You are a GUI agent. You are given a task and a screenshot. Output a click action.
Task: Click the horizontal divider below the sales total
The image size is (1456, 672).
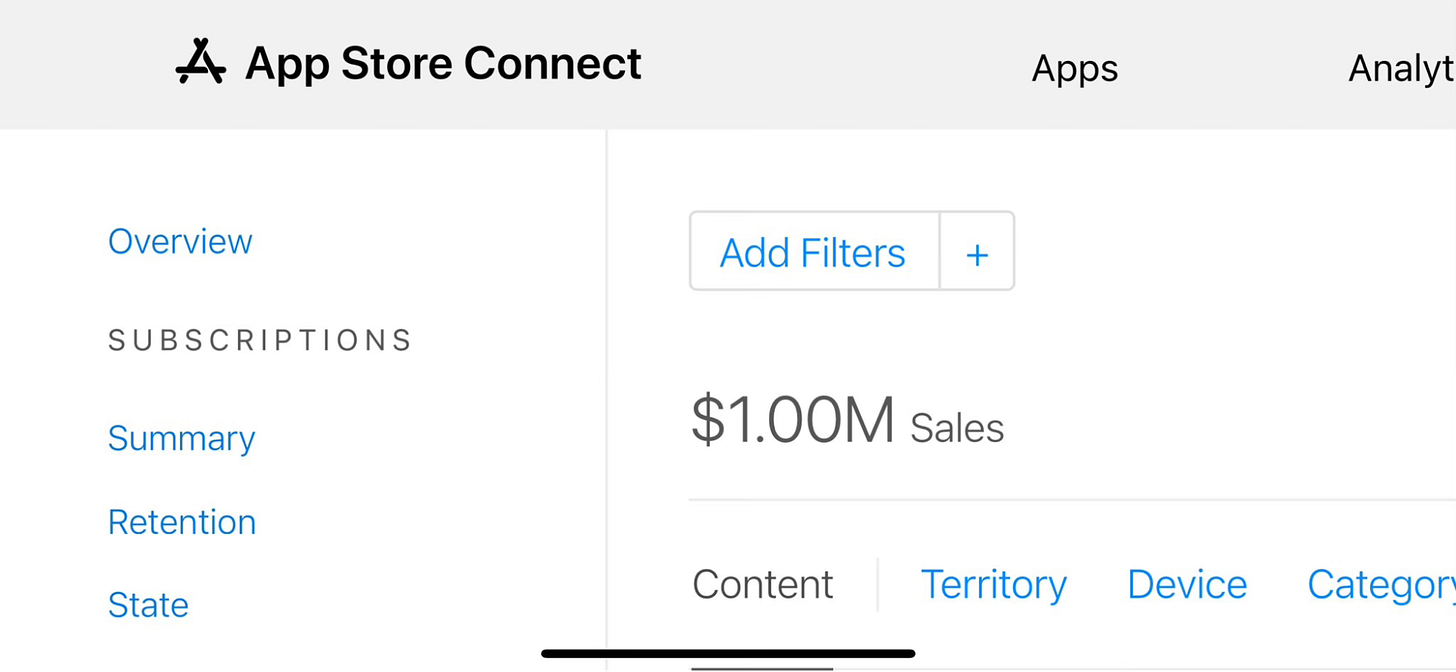click(x=1070, y=499)
